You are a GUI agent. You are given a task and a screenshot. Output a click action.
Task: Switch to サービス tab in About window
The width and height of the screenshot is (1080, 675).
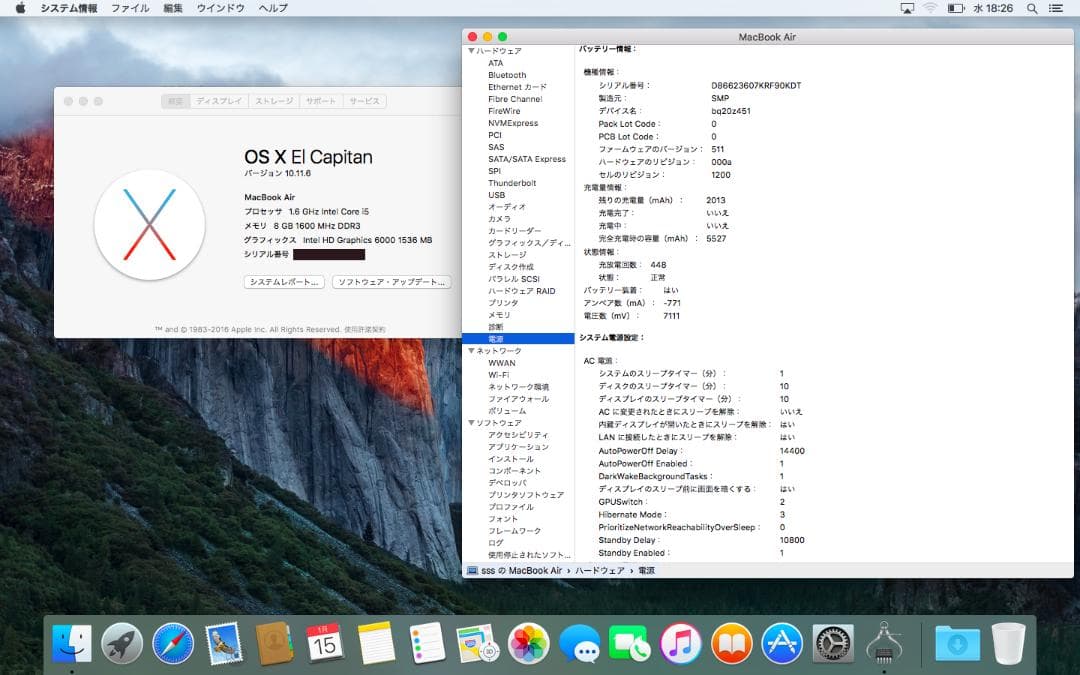tap(364, 101)
